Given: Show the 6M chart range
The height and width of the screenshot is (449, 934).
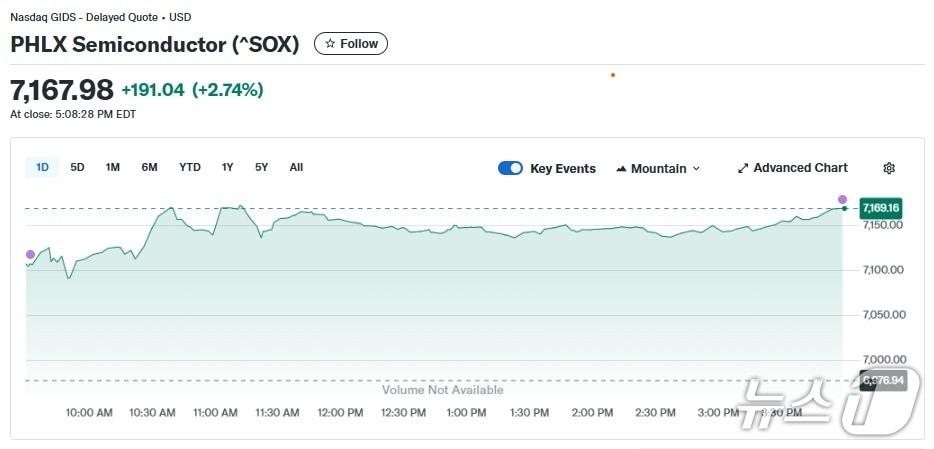Looking at the screenshot, I should point(149,167).
